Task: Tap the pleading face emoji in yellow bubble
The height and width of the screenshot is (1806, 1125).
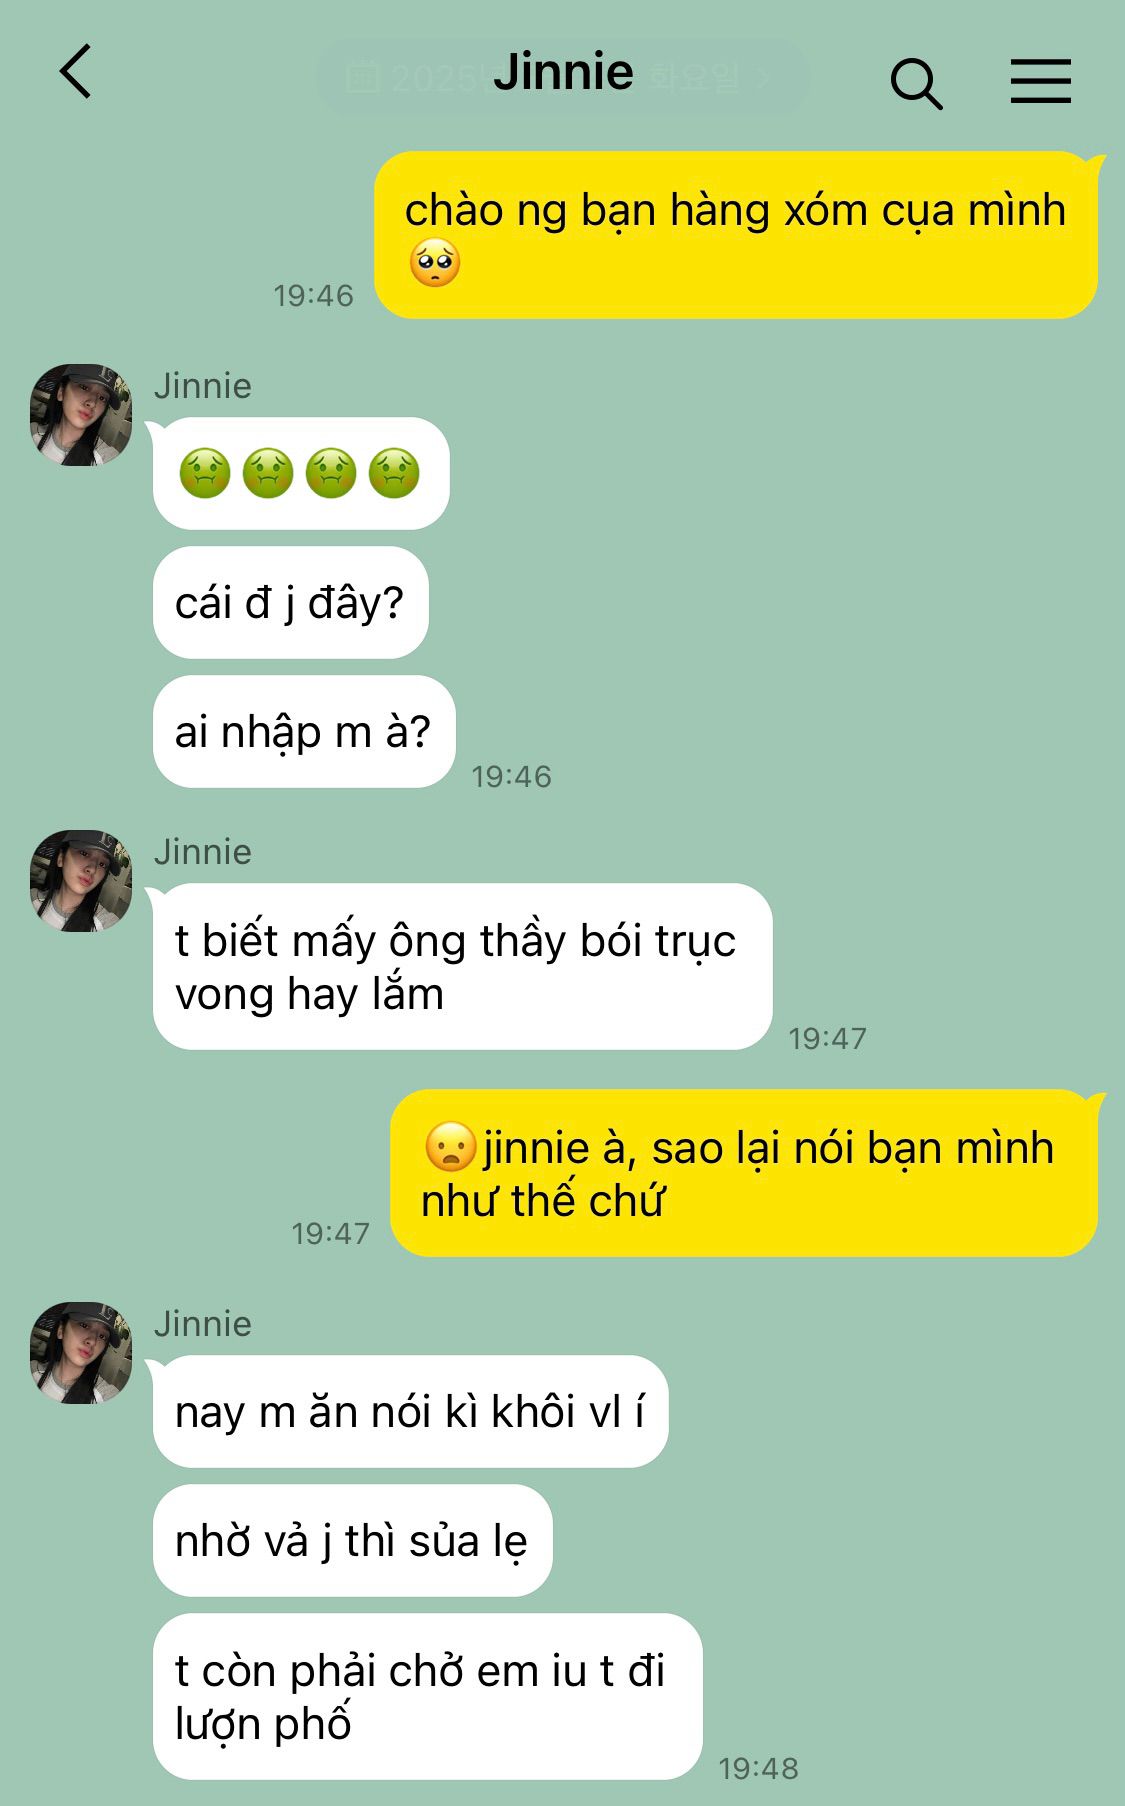Action: (435, 264)
